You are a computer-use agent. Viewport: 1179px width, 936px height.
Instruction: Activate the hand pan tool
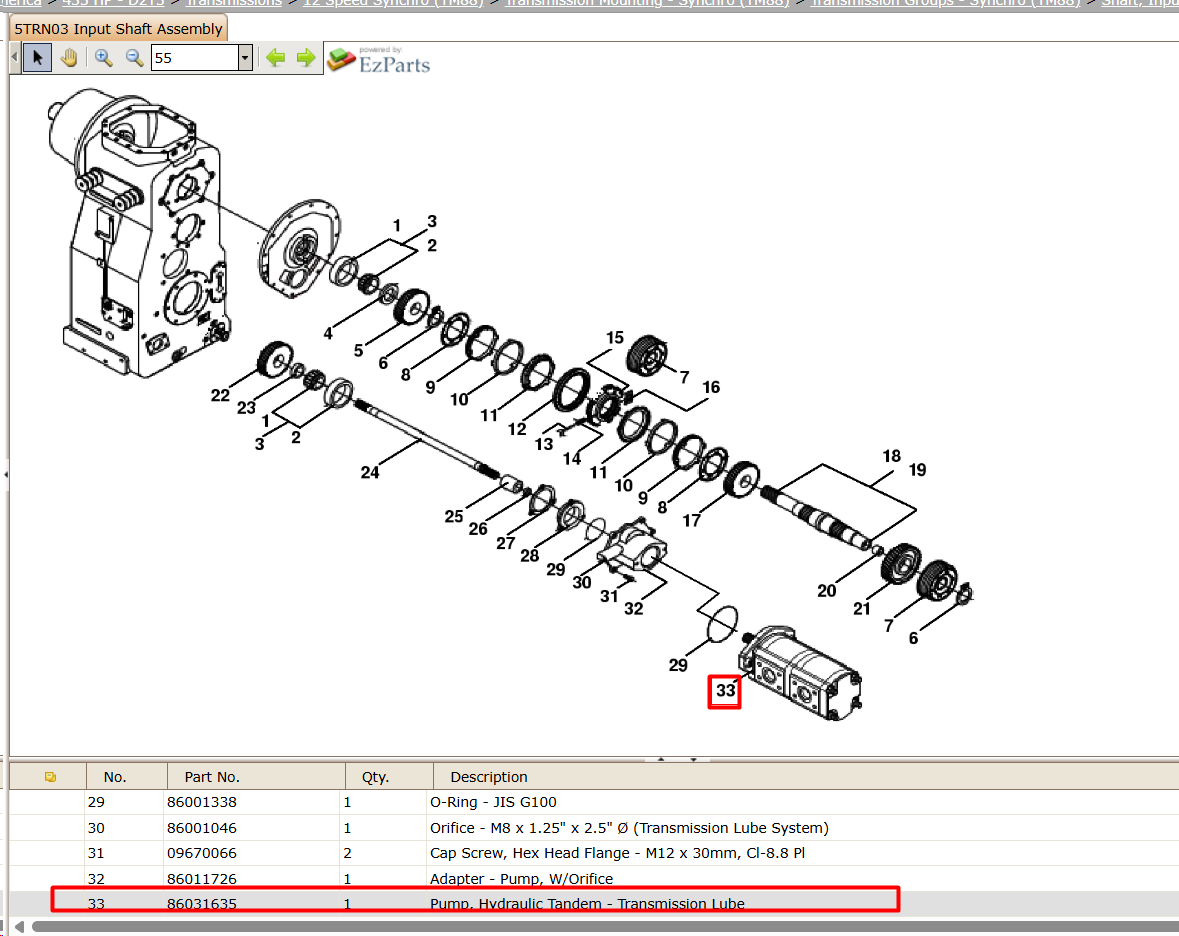[69, 58]
